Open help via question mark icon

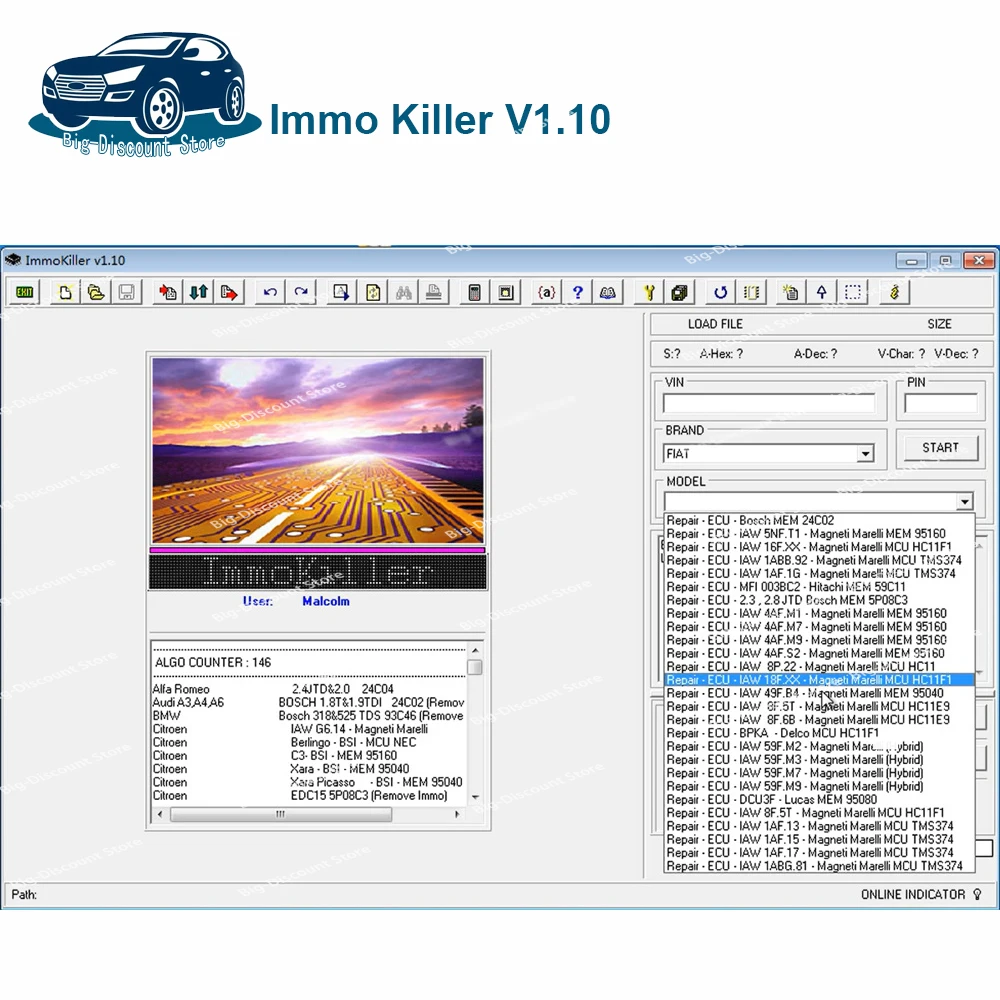point(577,293)
